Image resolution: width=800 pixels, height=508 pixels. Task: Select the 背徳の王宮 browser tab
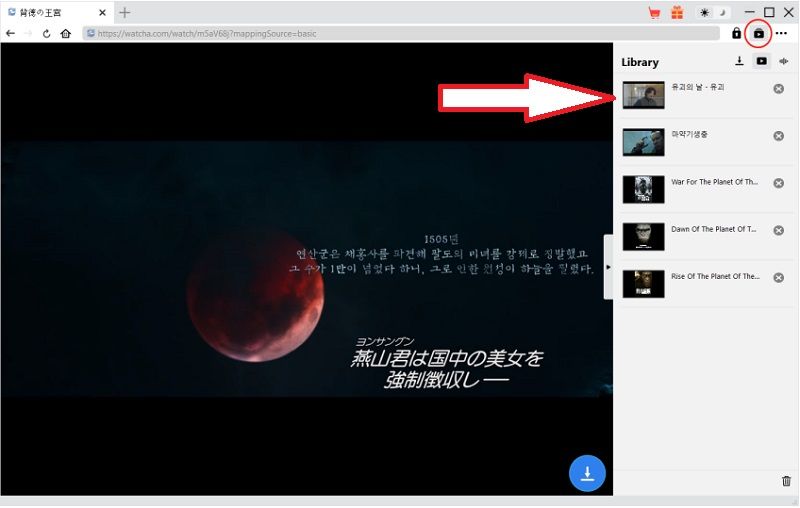click(56, 13)
